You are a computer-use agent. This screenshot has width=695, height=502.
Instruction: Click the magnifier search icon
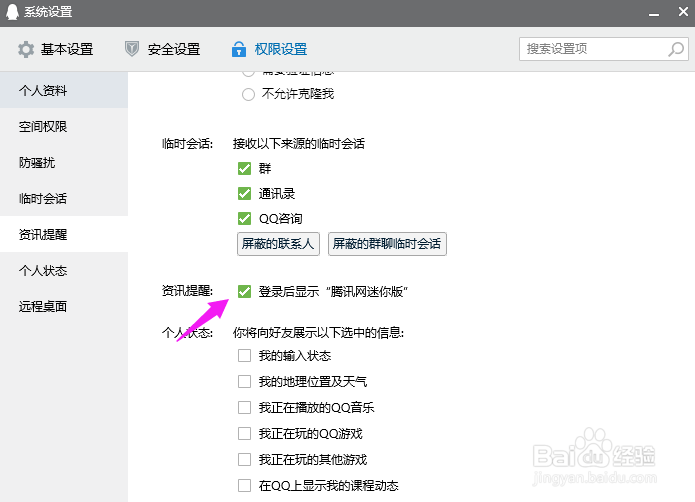[676, 49]
